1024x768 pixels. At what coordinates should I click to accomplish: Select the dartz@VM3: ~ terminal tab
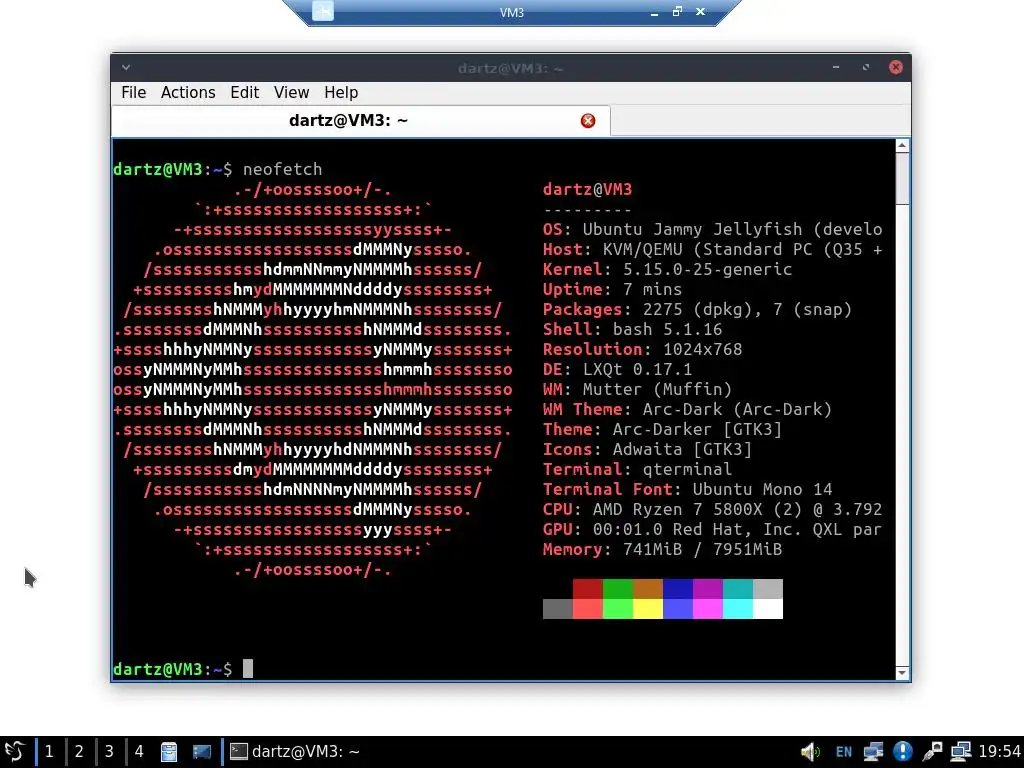(361, 121)
